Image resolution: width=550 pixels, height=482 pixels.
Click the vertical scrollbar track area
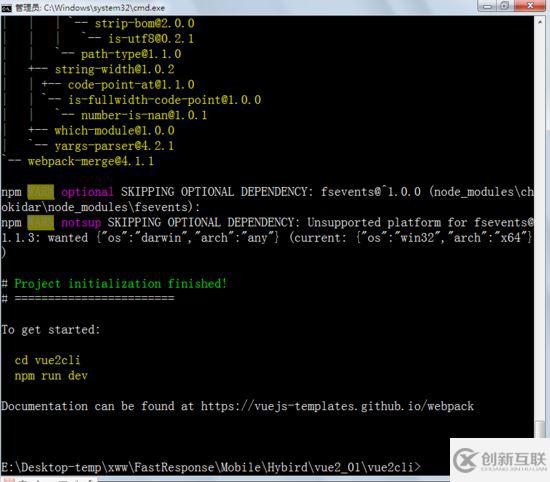click(540, 225)
